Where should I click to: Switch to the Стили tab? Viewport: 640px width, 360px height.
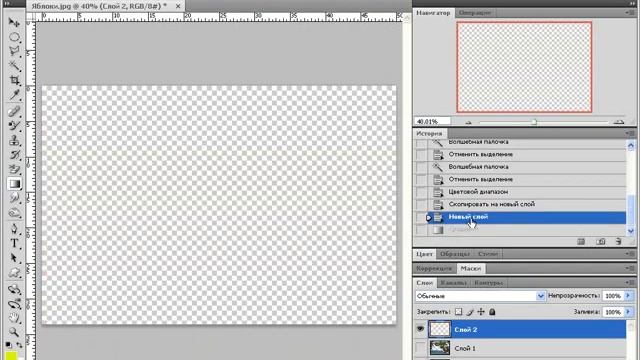point(488,254)
